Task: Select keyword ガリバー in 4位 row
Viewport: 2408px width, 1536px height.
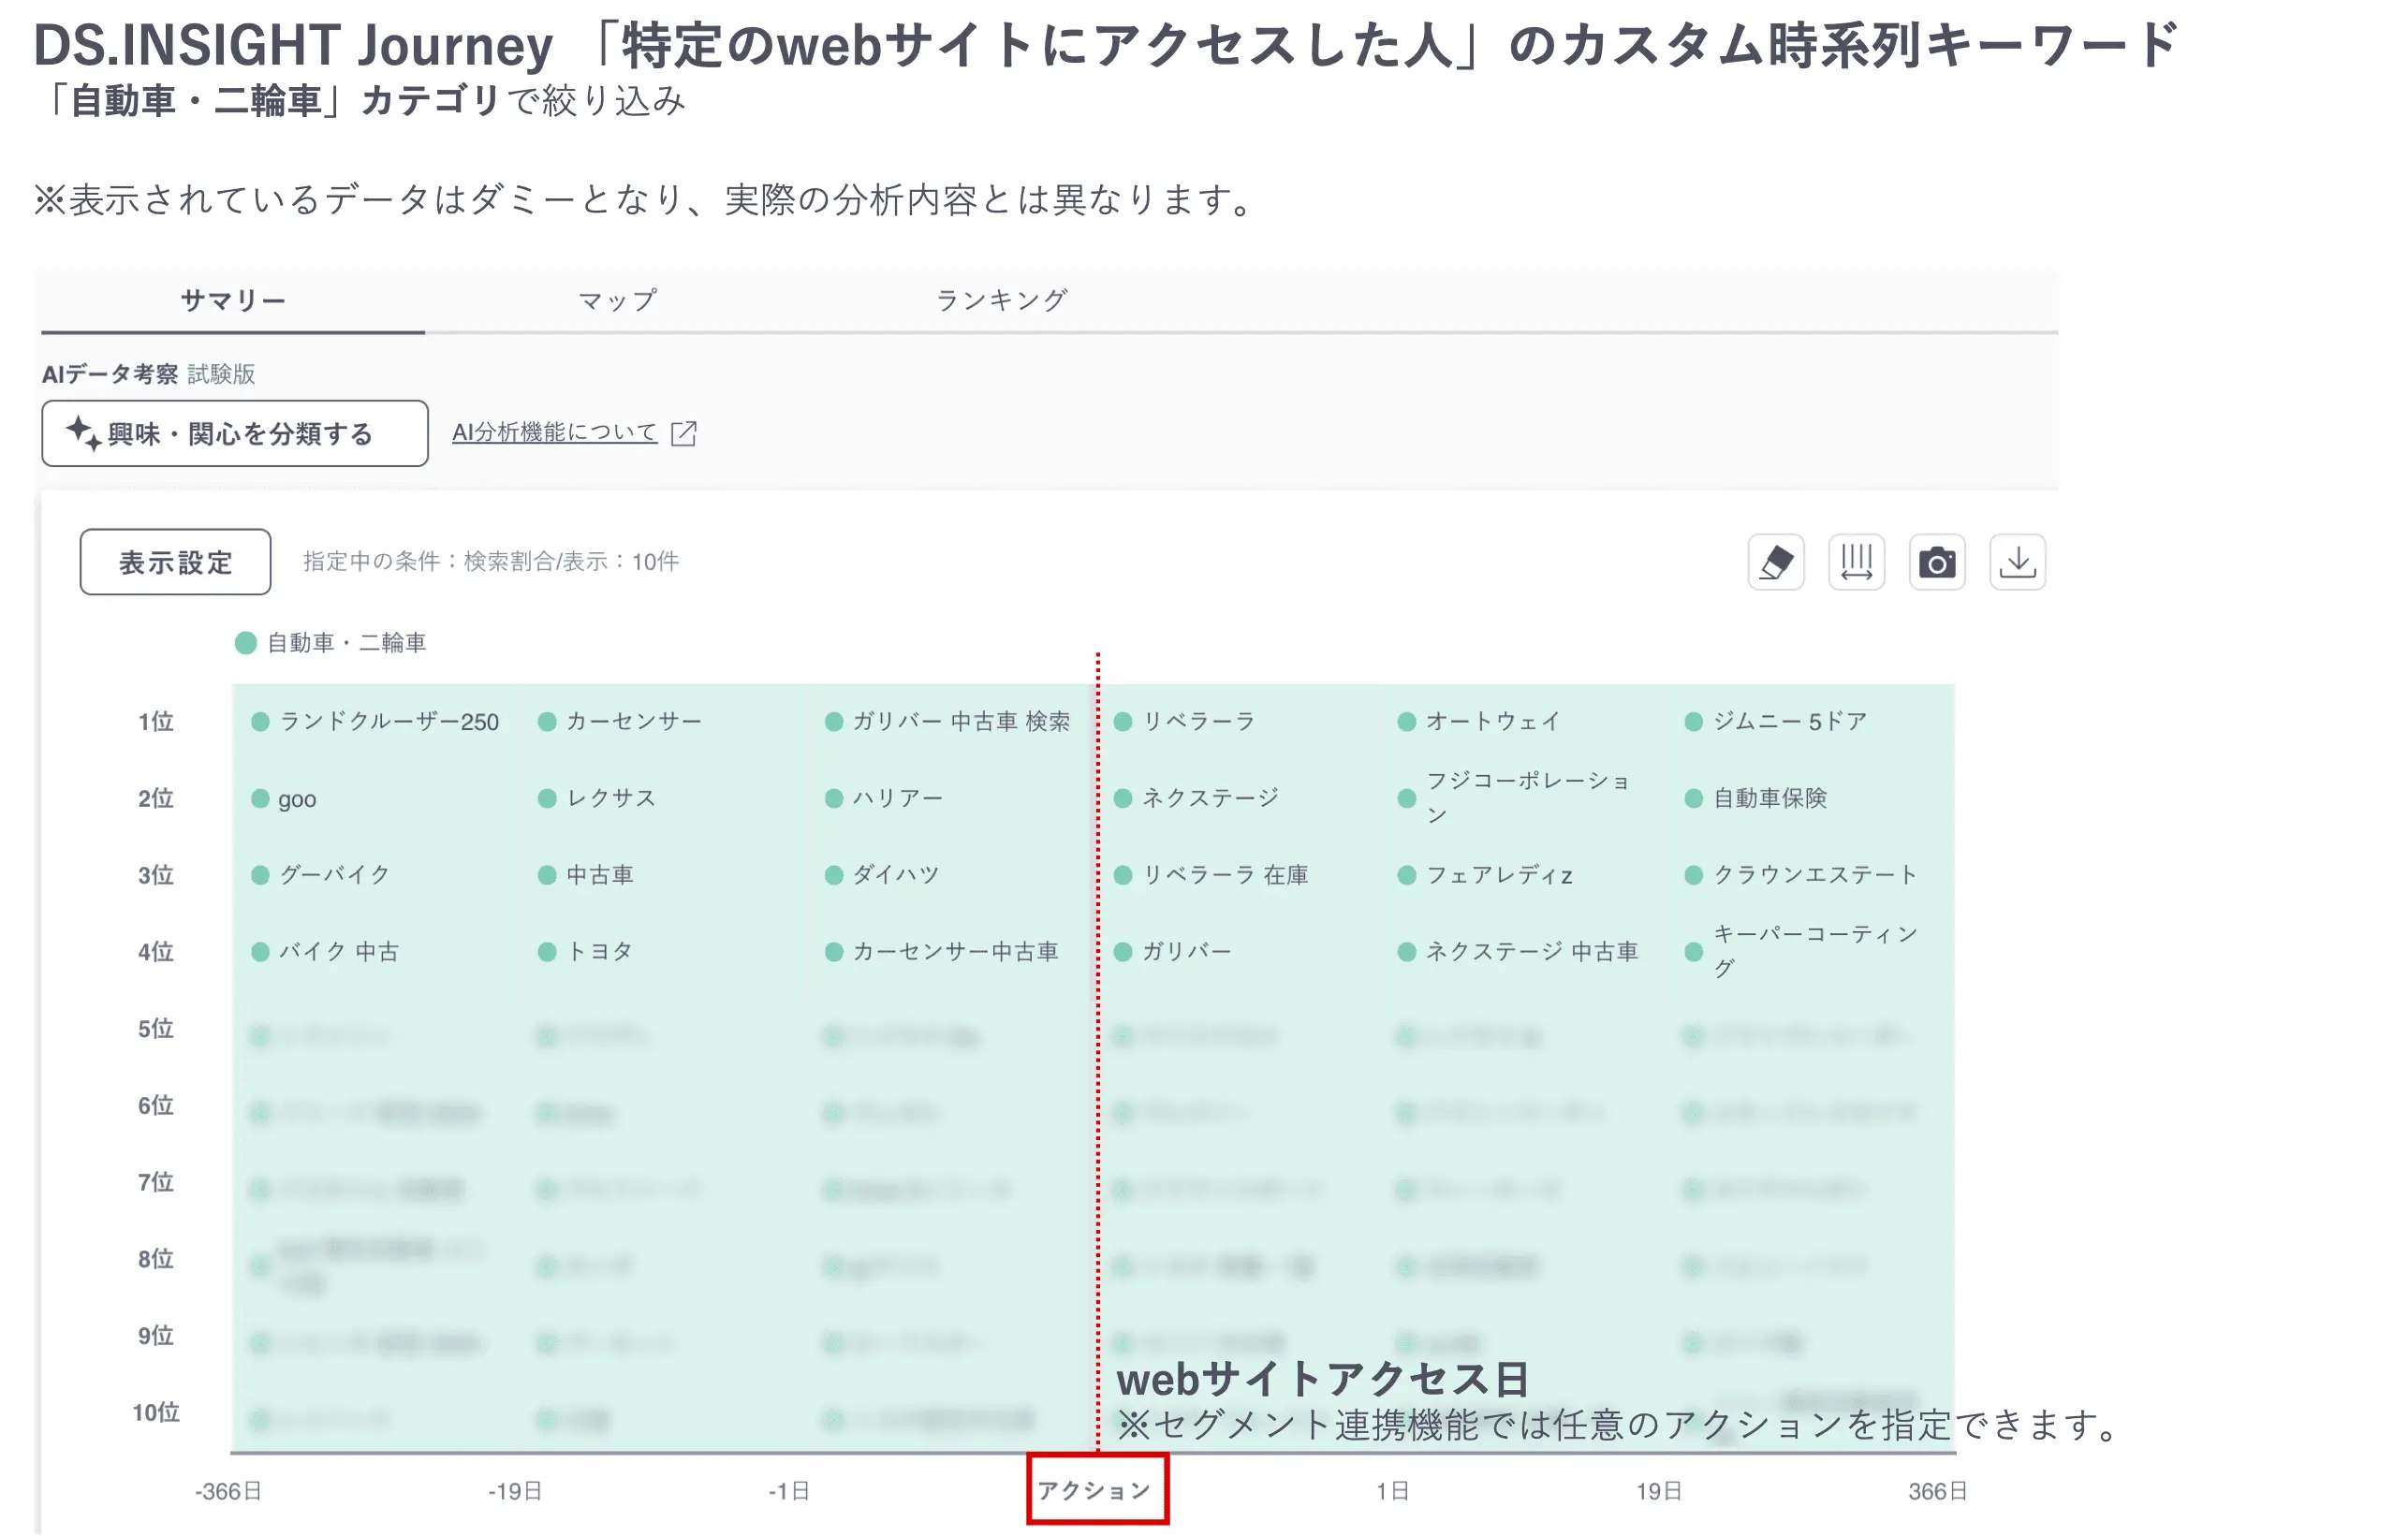Action: click(x=1187, y=952)
